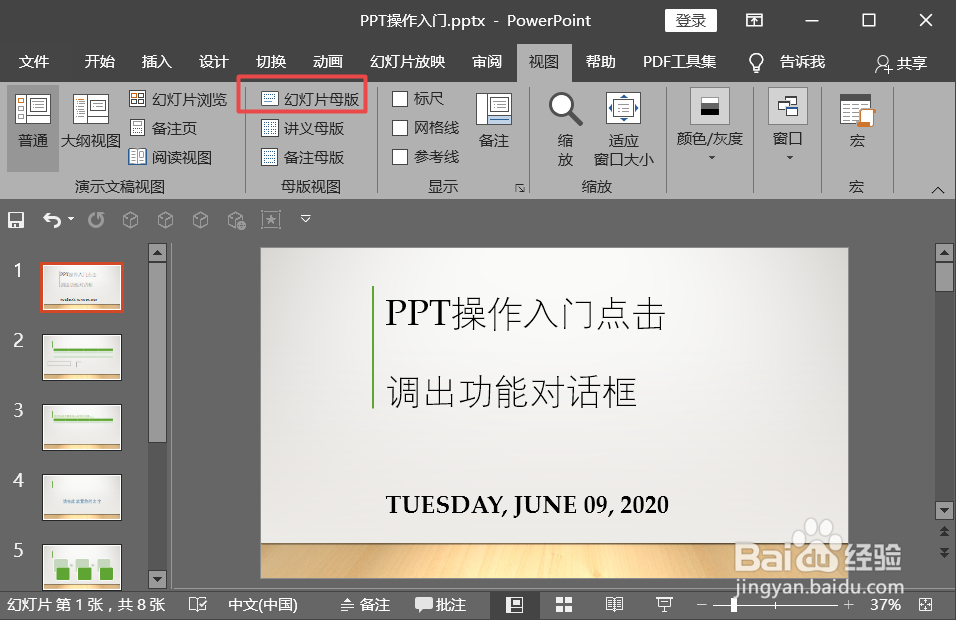This screenshot has width=956, height=620.
Task: Switch to Normal view from status bar
Action: pyautogui.click(x=515, y=604)
